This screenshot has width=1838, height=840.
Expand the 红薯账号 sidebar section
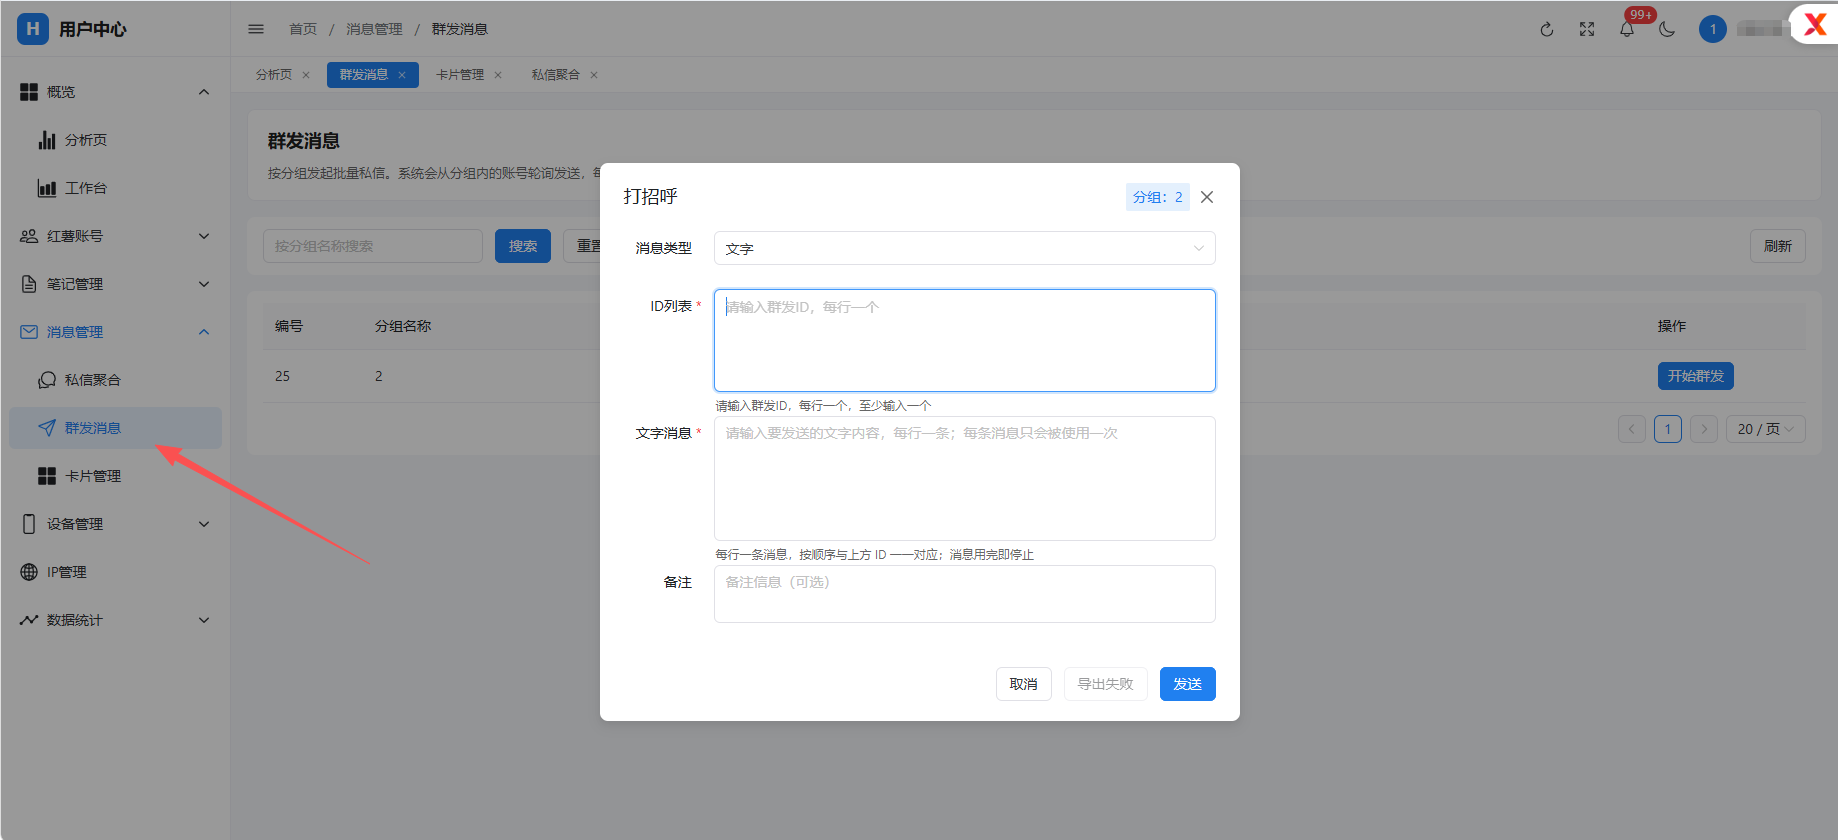tap(115, 236)
